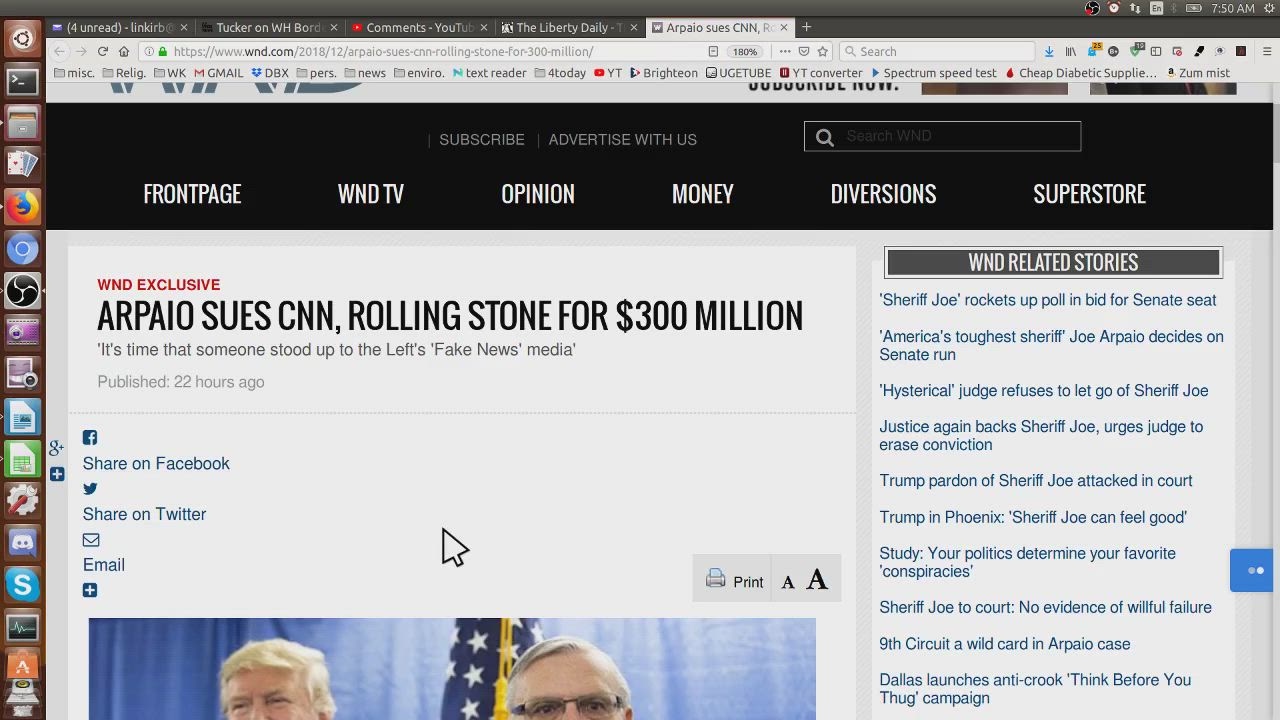1280x720 pixels.
Task: Bookmark this page with star icon
Action: coord(823,51)
